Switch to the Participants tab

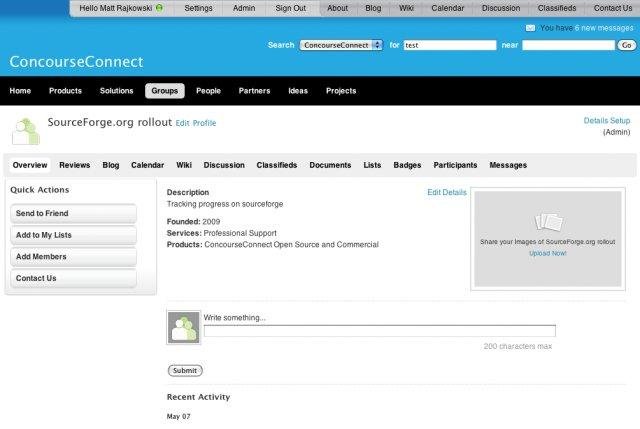tap(455, 165)
